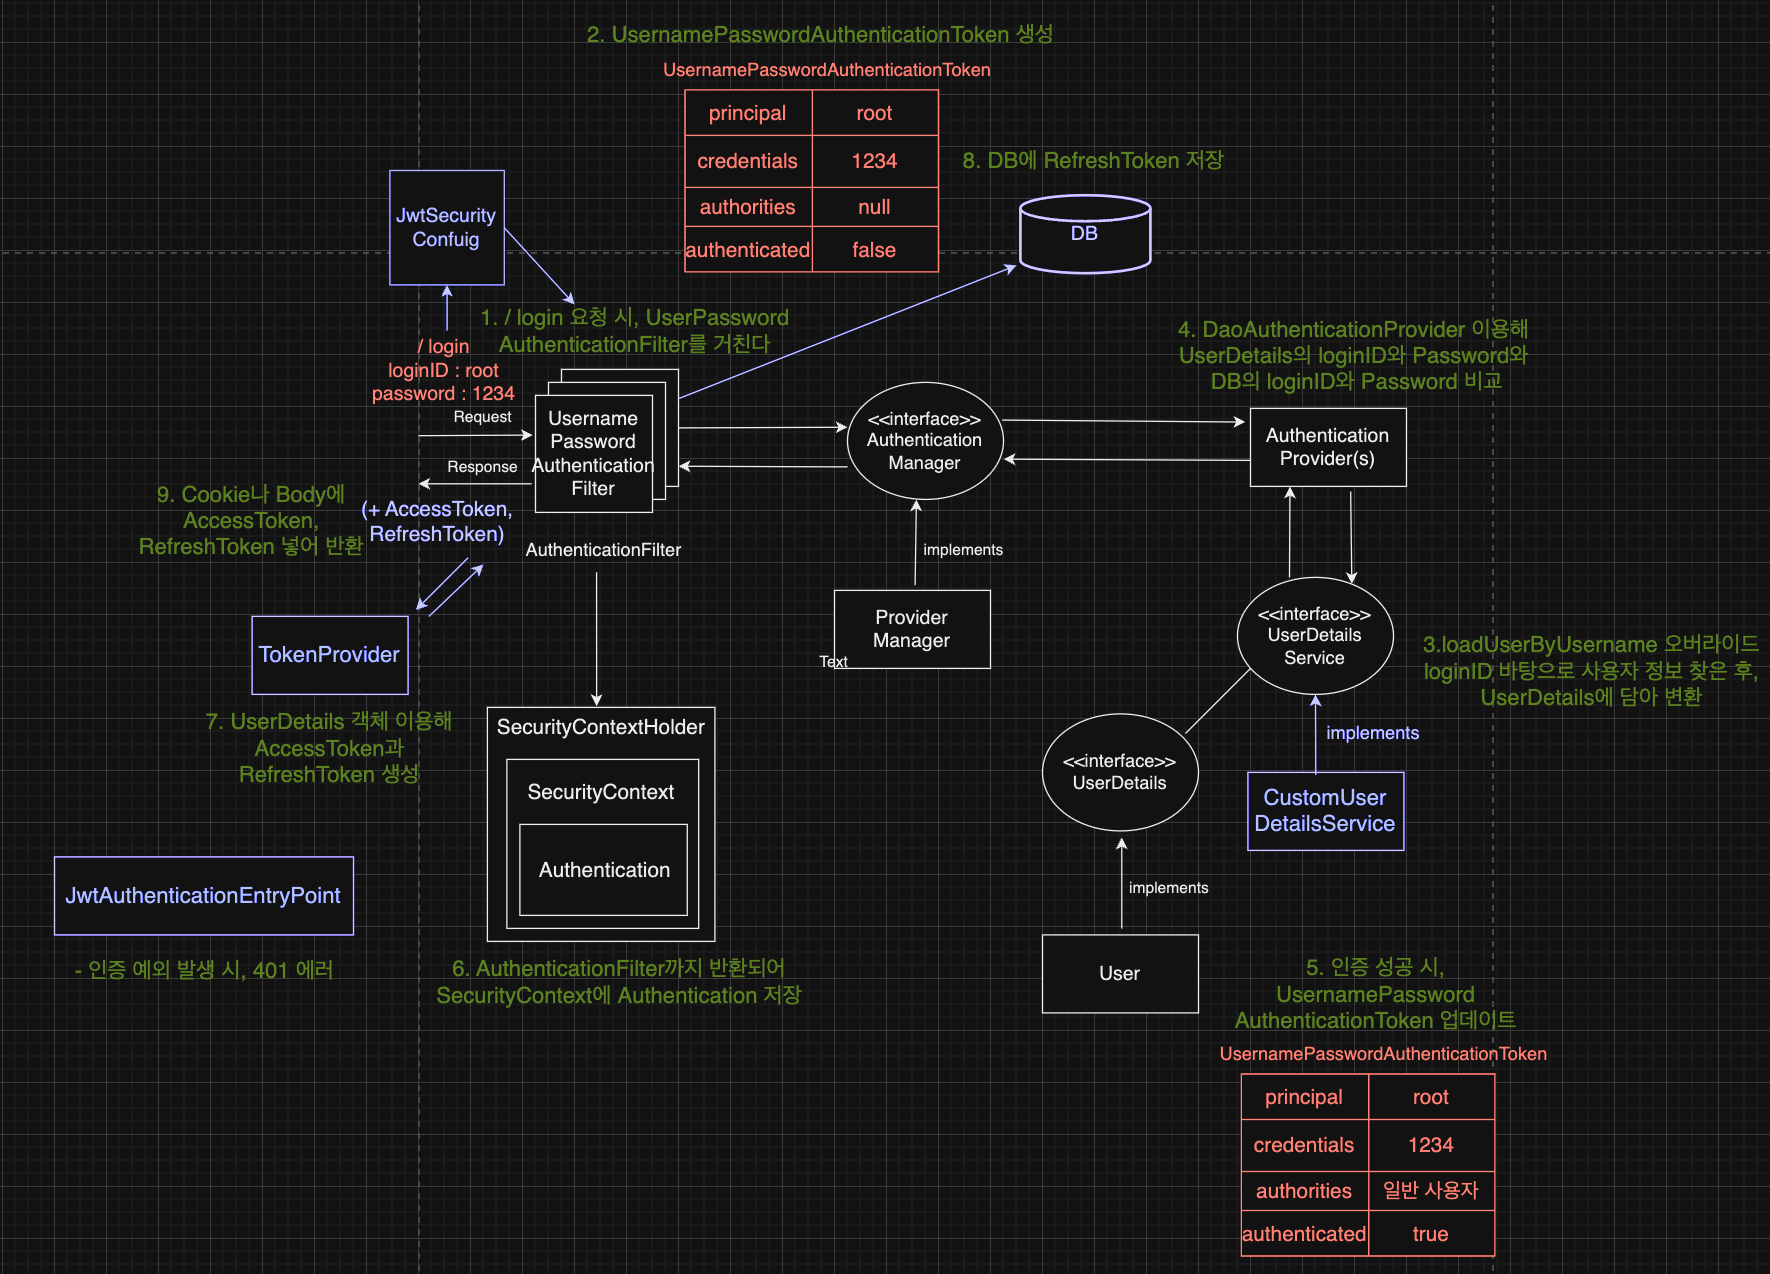Select step 9 Cookie나 Body caption

[250, 521]
